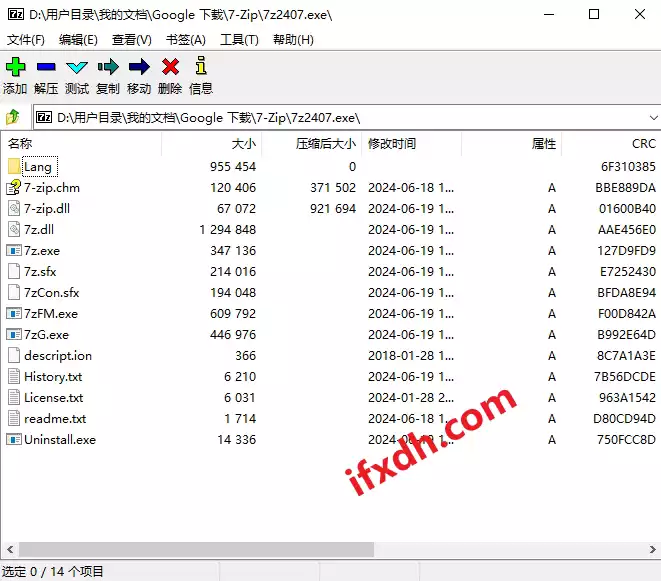Image resolution: width=661 pixels, height=581 pixels.
Task: Click the 7-zip.dll file icon
Action: [x=14, y=208]
